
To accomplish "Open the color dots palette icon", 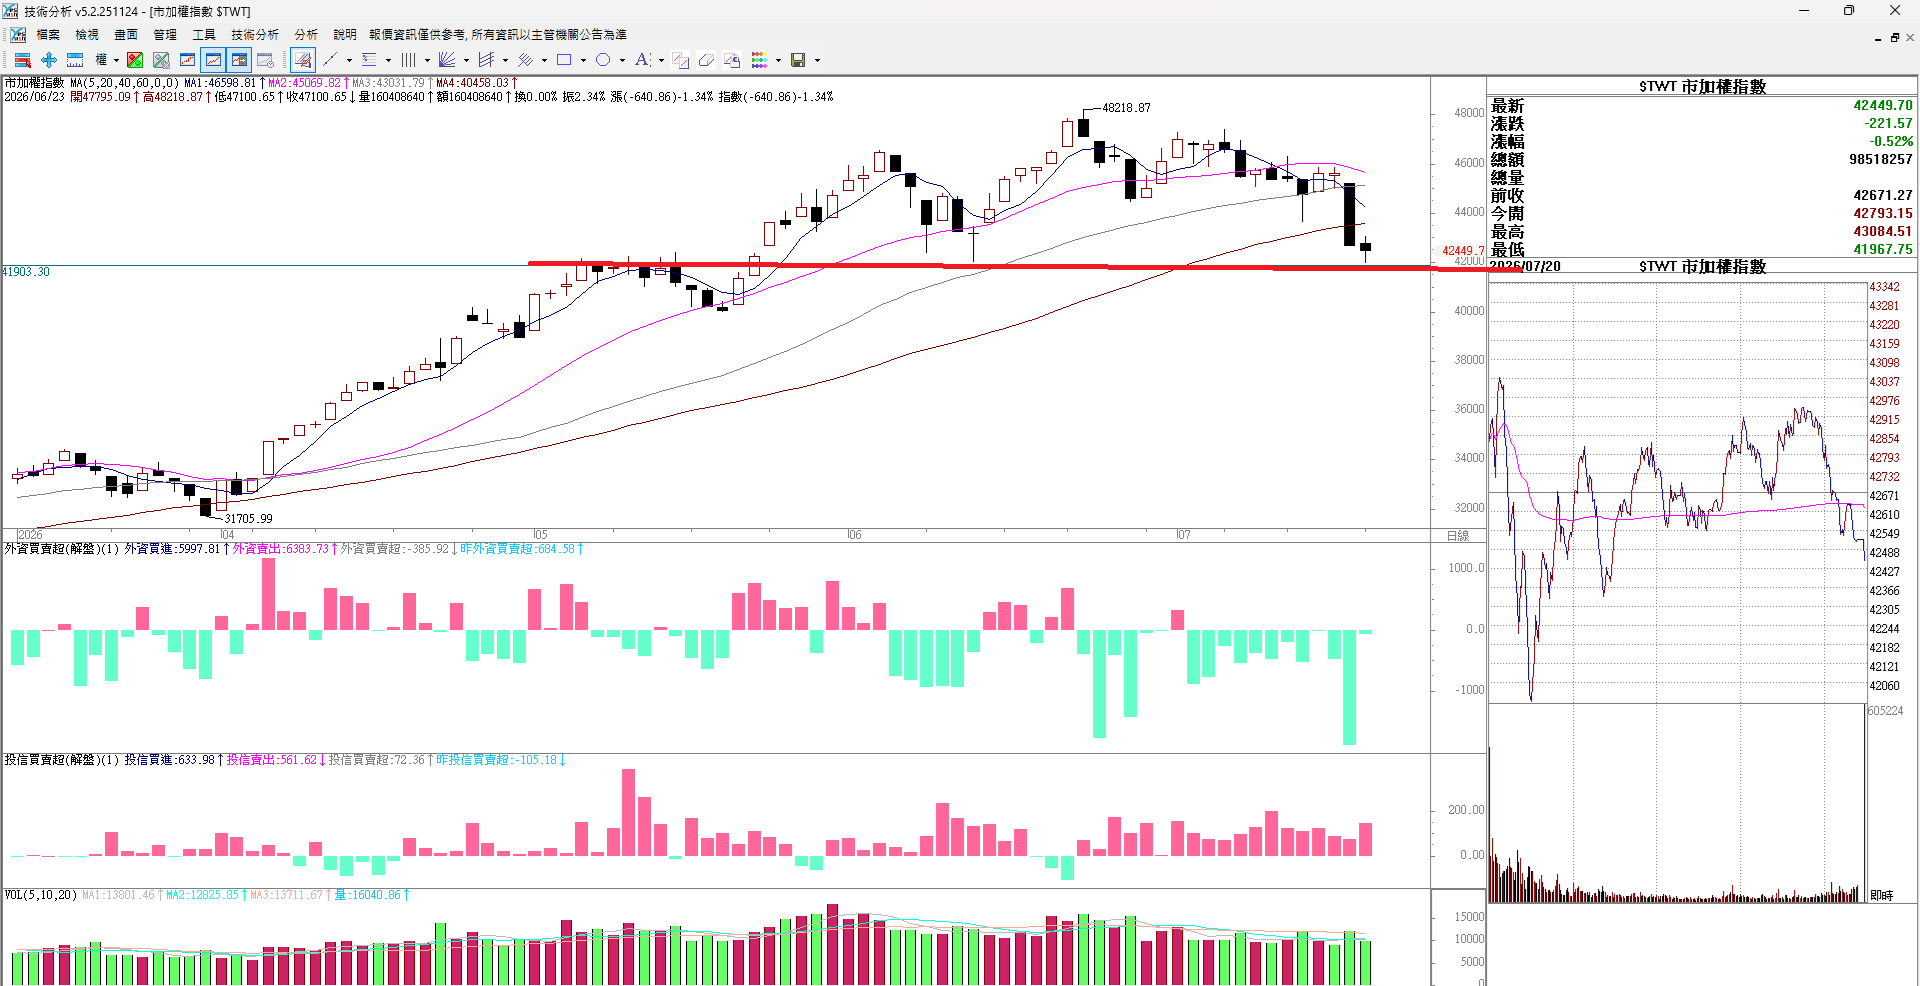I will point(759,60).
